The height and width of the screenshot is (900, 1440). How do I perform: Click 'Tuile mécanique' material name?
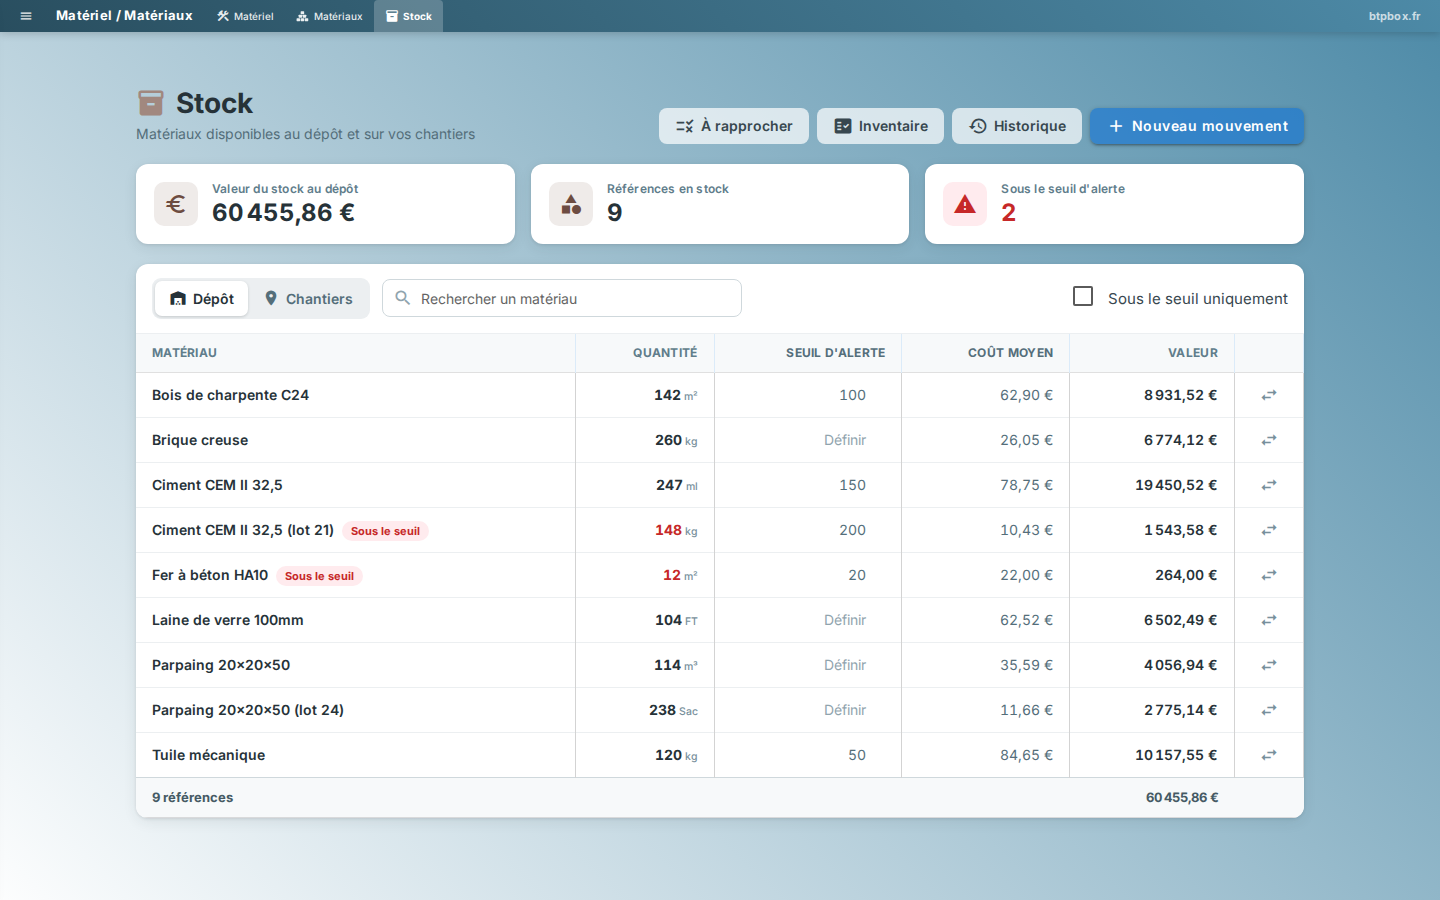point(208,755)
